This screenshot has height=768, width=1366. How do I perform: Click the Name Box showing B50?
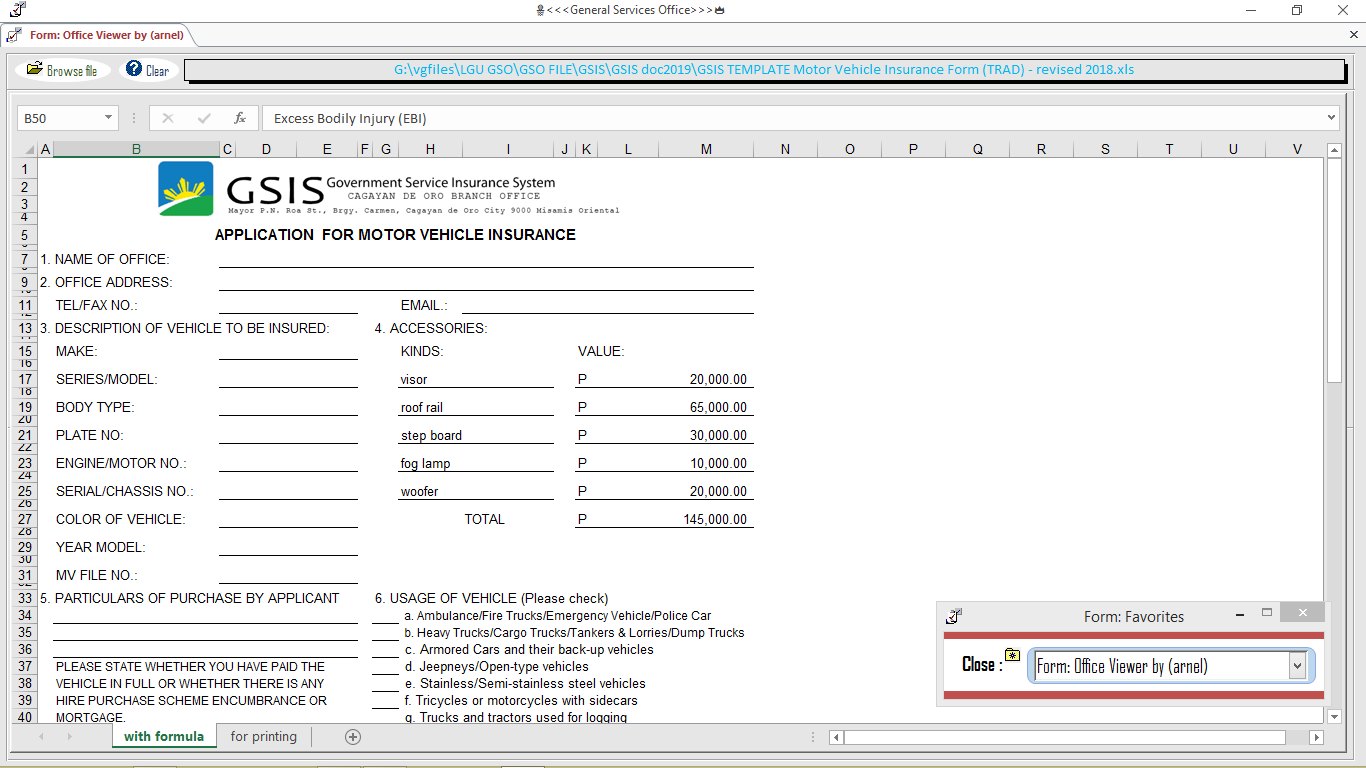pos(60,118)
